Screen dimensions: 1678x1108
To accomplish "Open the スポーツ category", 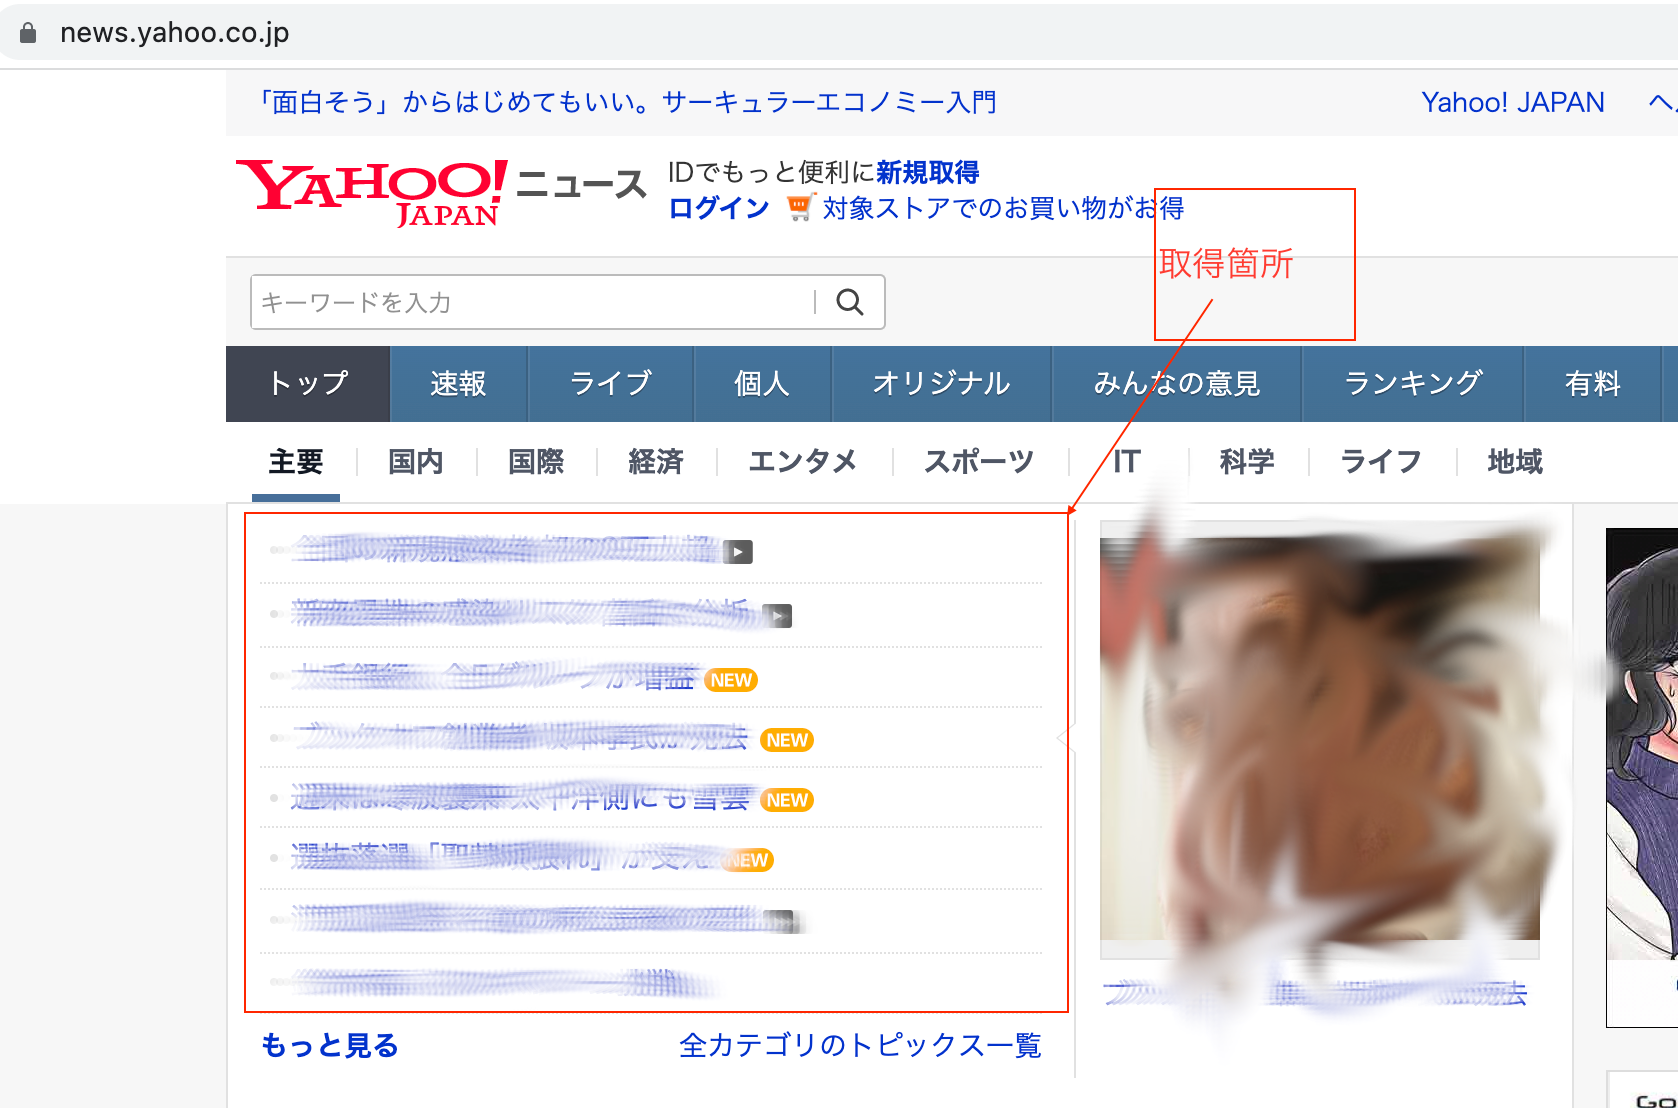I will click(x=977, y=461).
